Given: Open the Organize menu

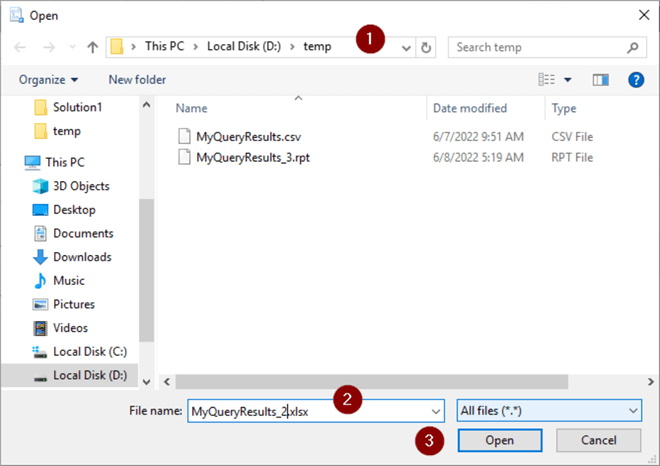Looking at the screenshot, I should tap(48, 80).
